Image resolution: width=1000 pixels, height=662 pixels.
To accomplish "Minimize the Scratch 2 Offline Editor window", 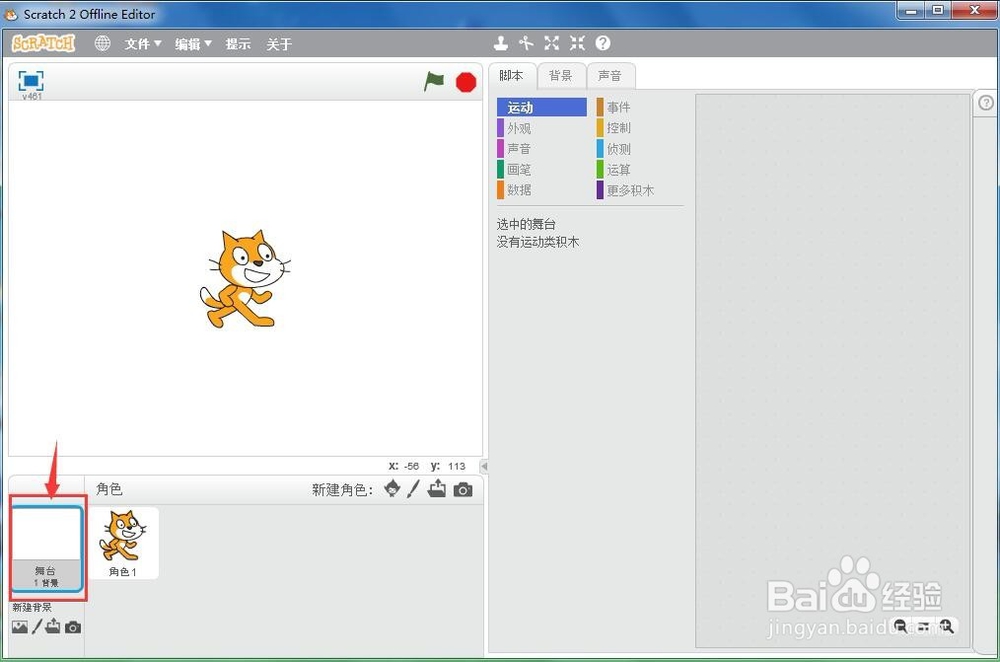I will click(911, 11).
